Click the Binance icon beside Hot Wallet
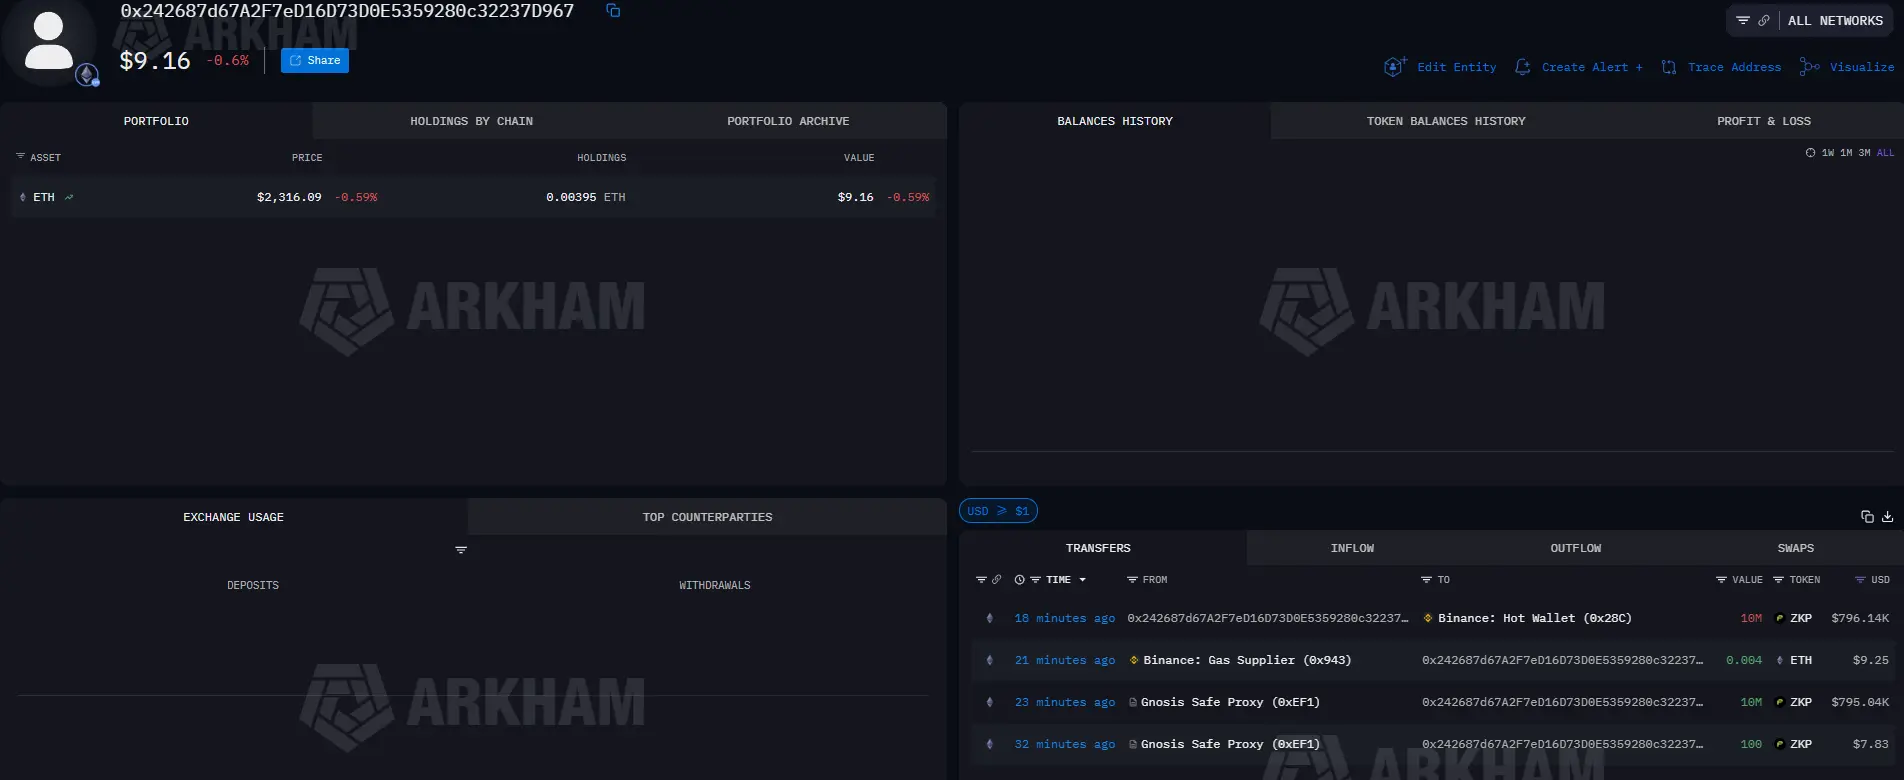Viewport: 1904px width, 780px height. [1428, 619]
